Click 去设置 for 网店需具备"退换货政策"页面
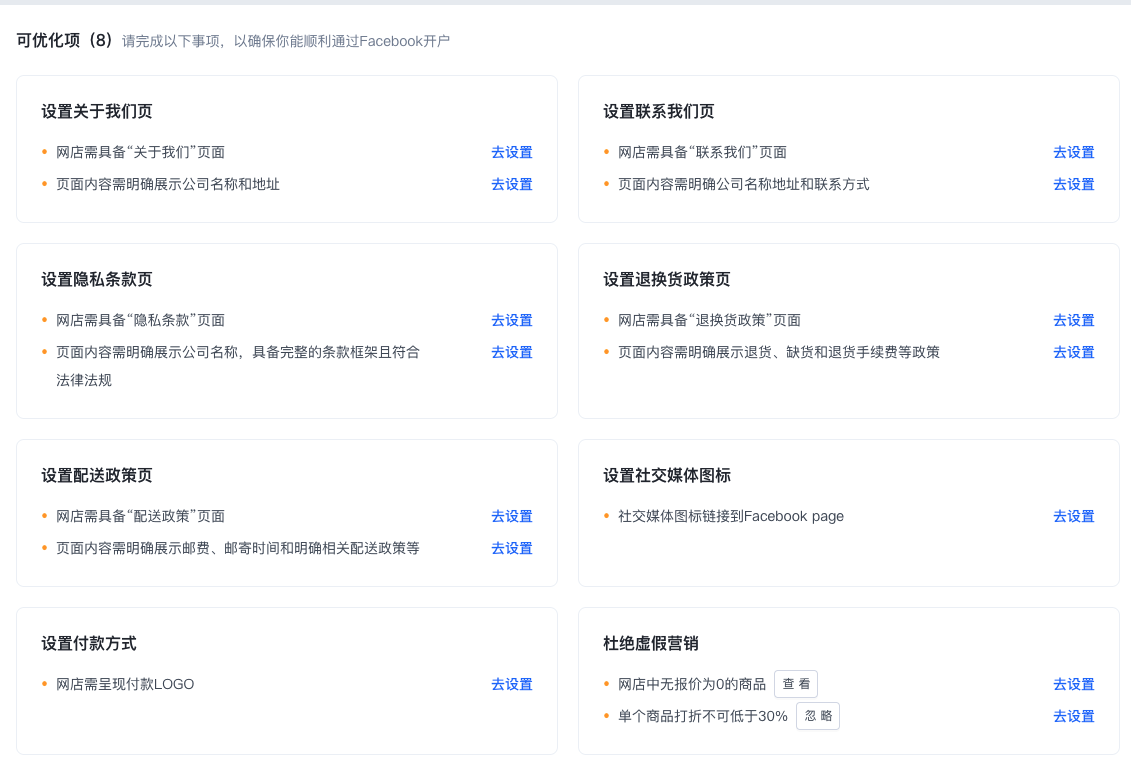Image resolution: width=1131 pixels, height=772 pixels. (1073, 320)
